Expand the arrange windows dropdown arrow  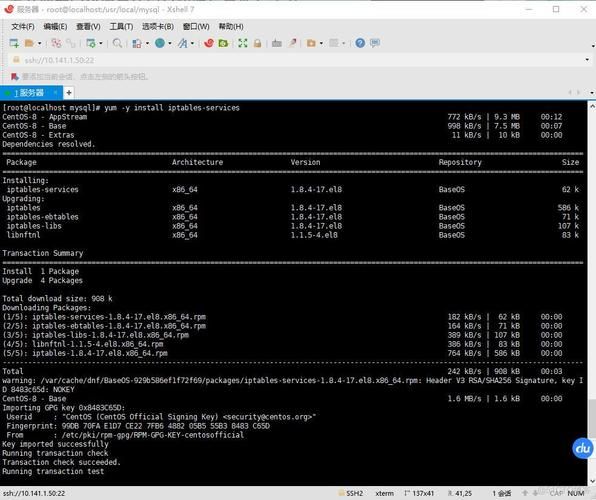[344, 43]
